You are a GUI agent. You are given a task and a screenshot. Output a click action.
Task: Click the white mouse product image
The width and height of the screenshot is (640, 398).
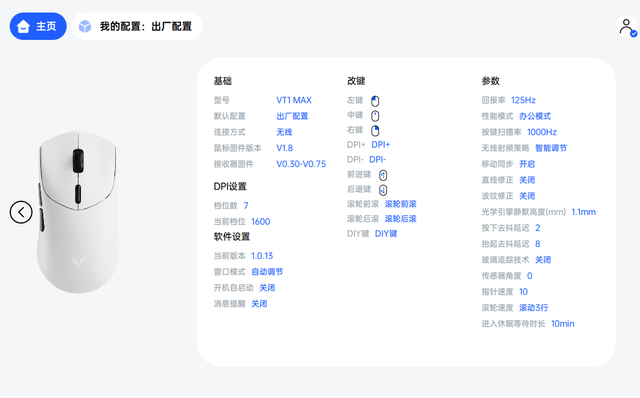[x=78, y=212]
